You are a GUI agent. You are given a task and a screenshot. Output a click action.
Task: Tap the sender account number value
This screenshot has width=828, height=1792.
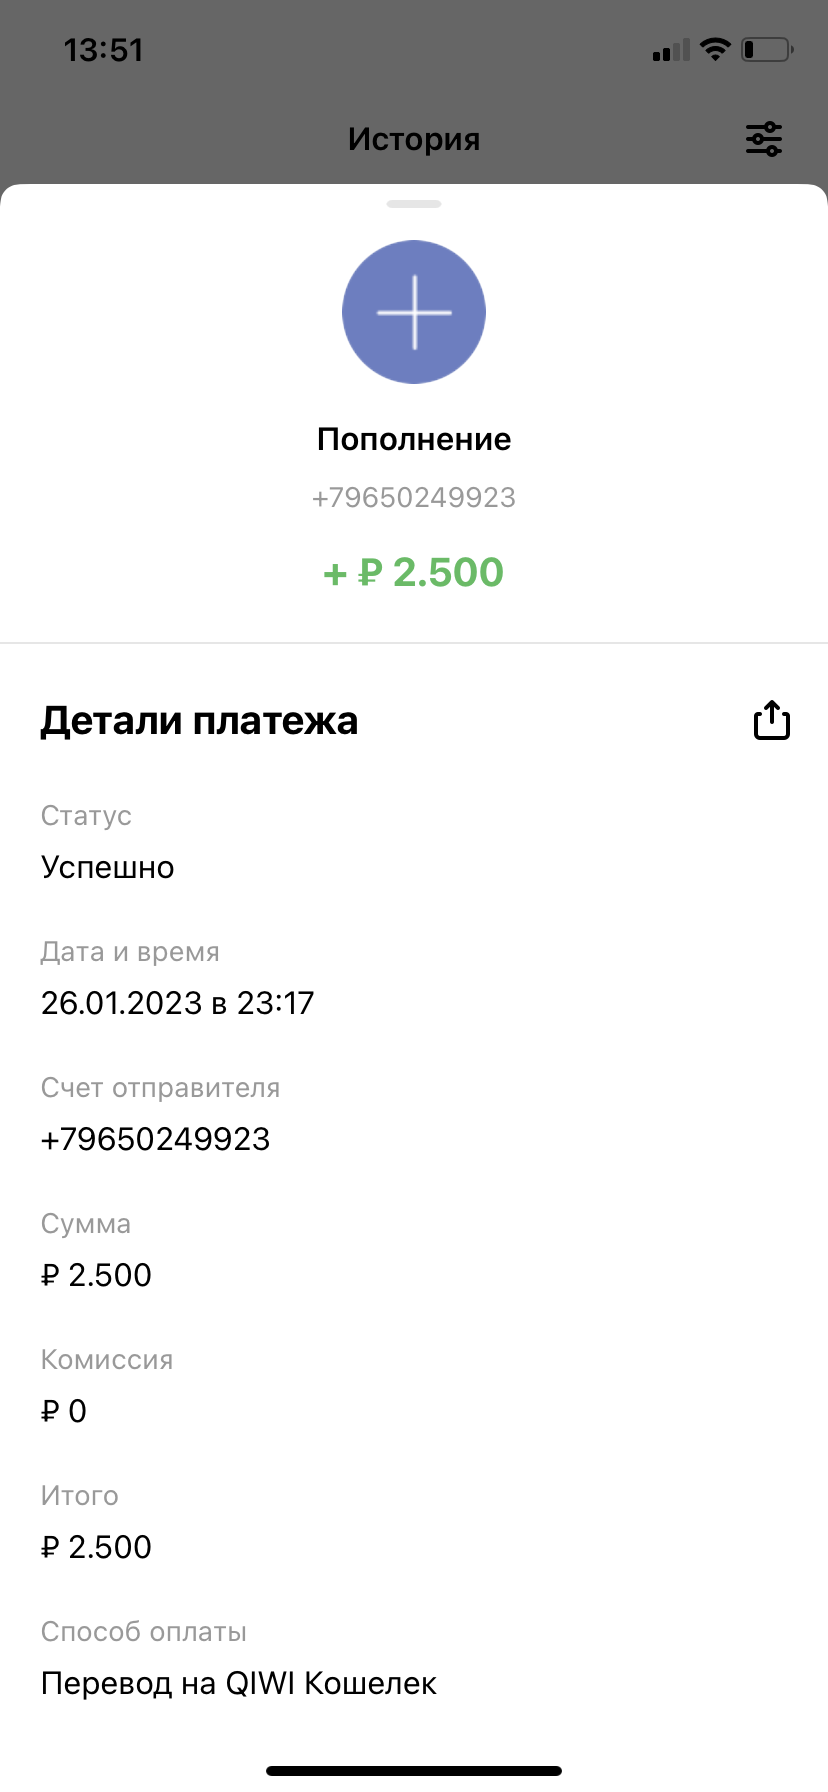156,1139
